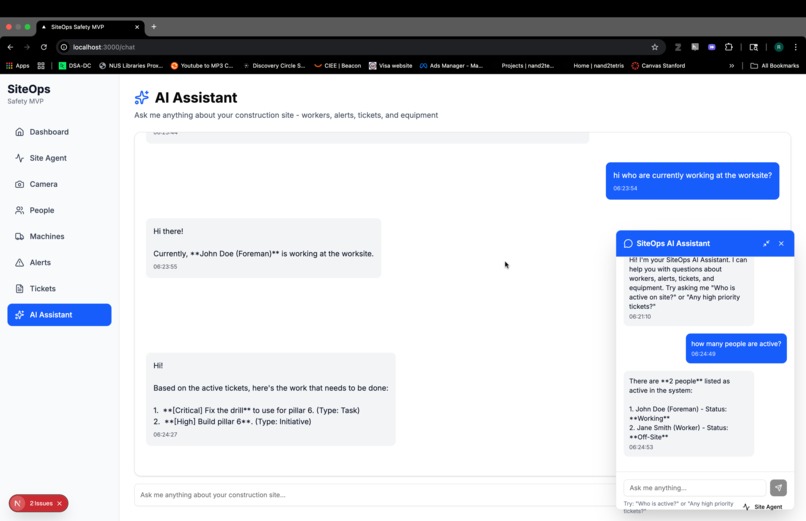Go back in the browser
The height and width of the screenshot is (521, 806).
pyautogui.click(x=10, y=47)
